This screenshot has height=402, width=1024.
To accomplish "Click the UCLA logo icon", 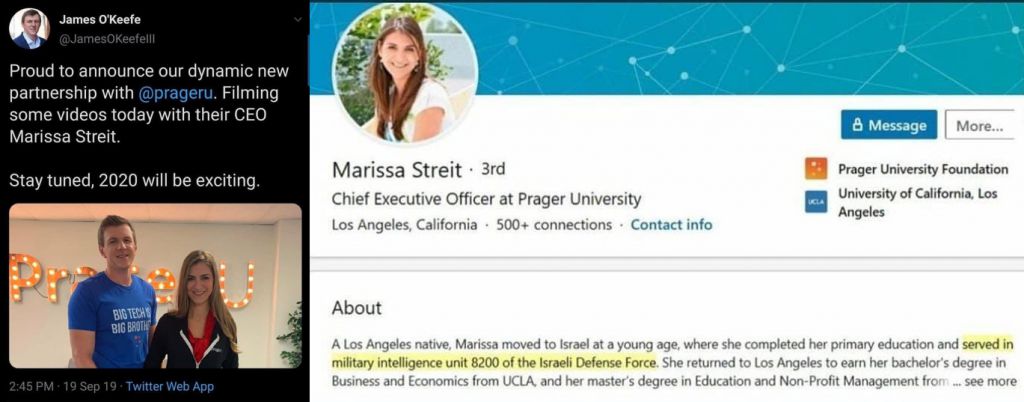I will (816, 203).
